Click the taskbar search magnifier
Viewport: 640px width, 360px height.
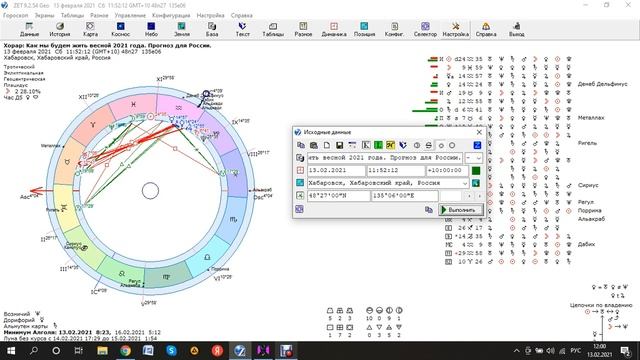[33, 351]
